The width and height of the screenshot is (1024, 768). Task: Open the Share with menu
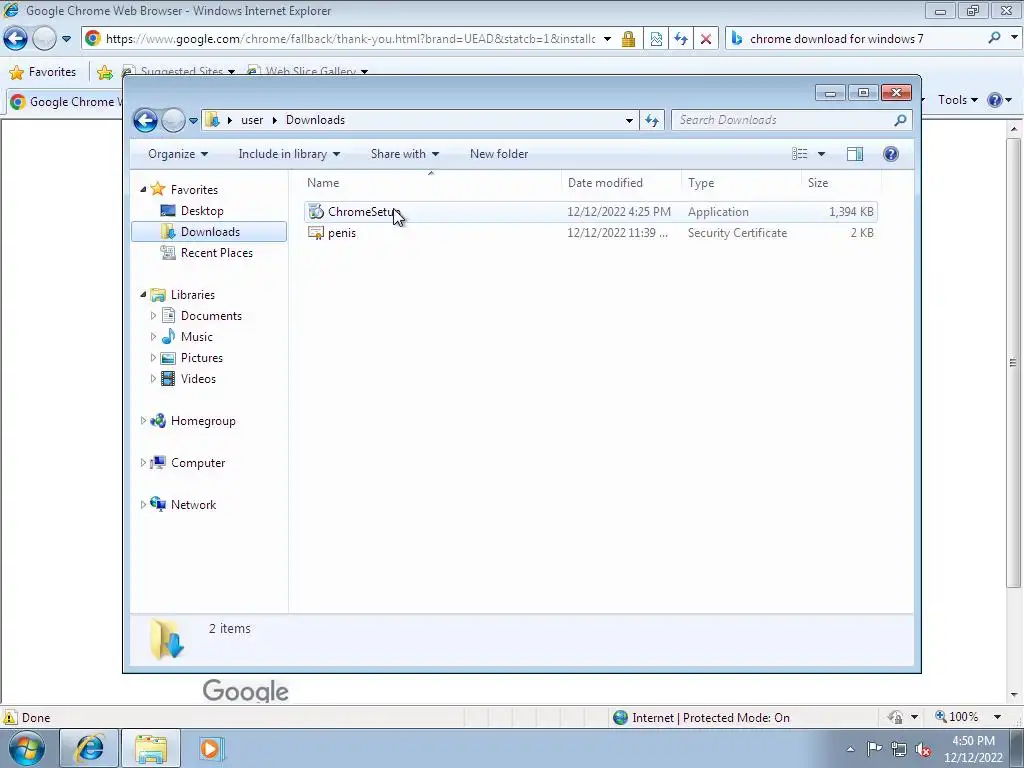405,154
